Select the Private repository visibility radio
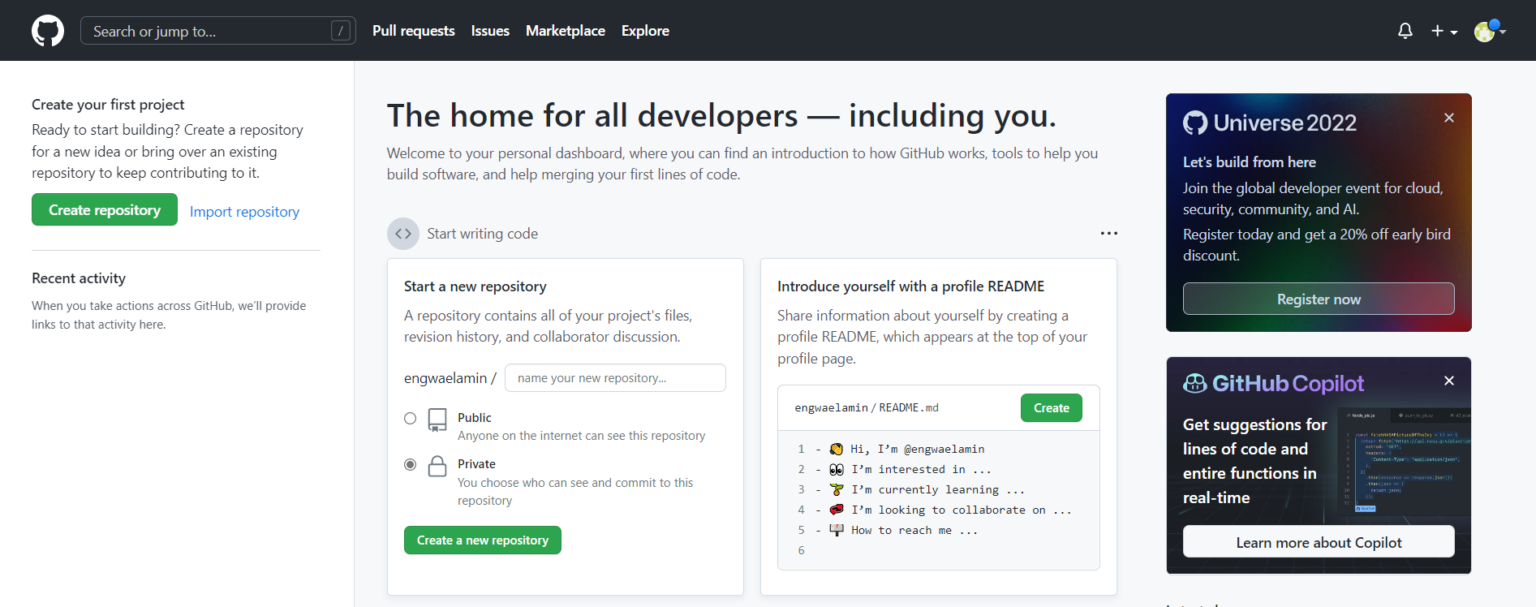Screen dimensions: 1536x607 click(x=409, y=464)
